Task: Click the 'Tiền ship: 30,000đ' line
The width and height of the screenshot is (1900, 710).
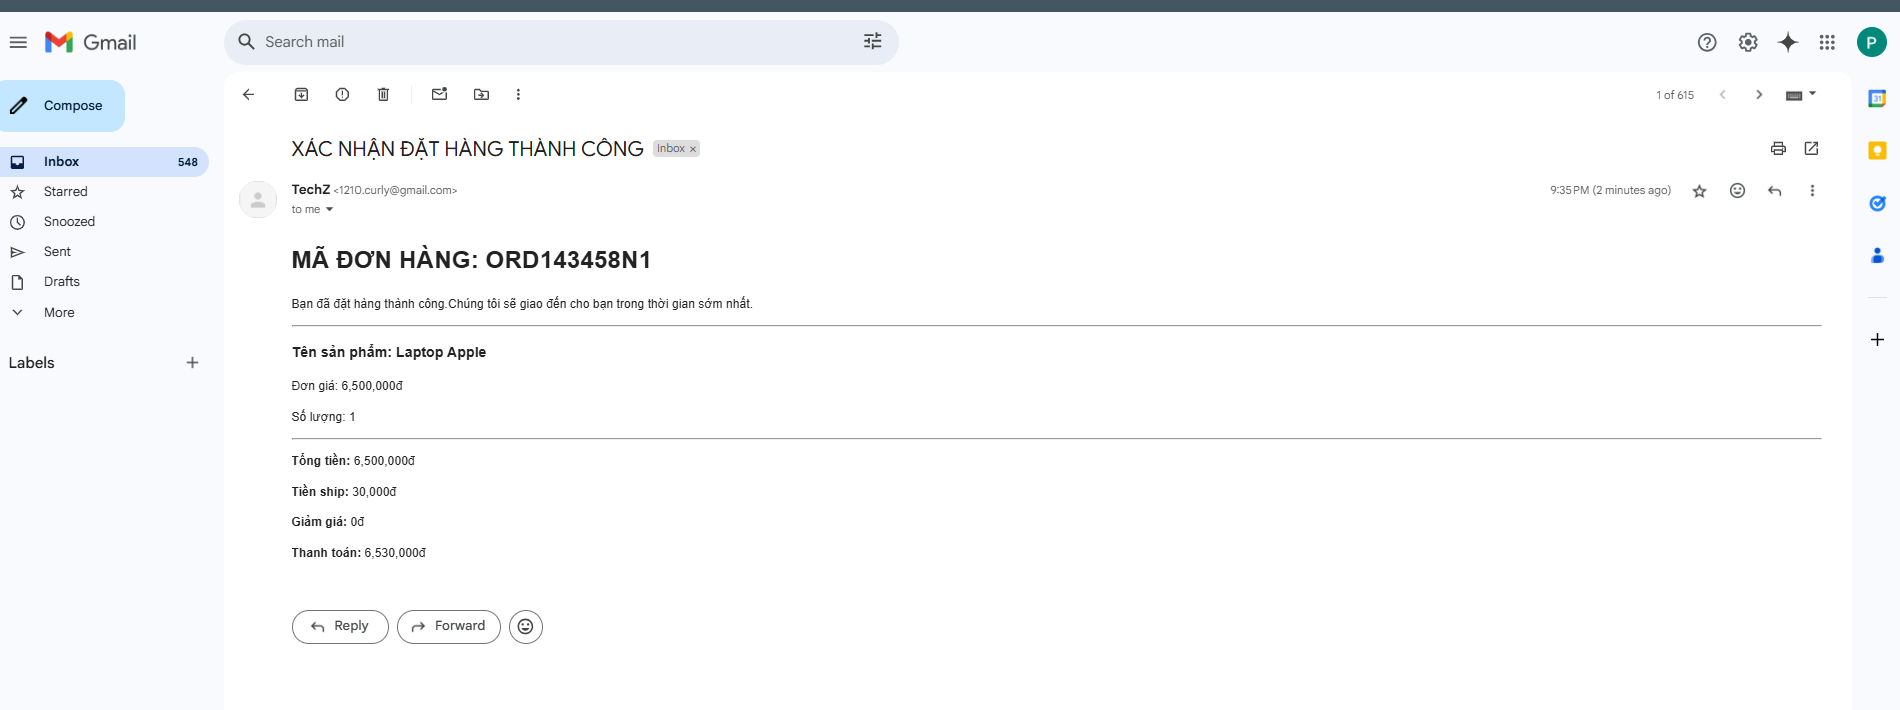Action: coord(344,492)
